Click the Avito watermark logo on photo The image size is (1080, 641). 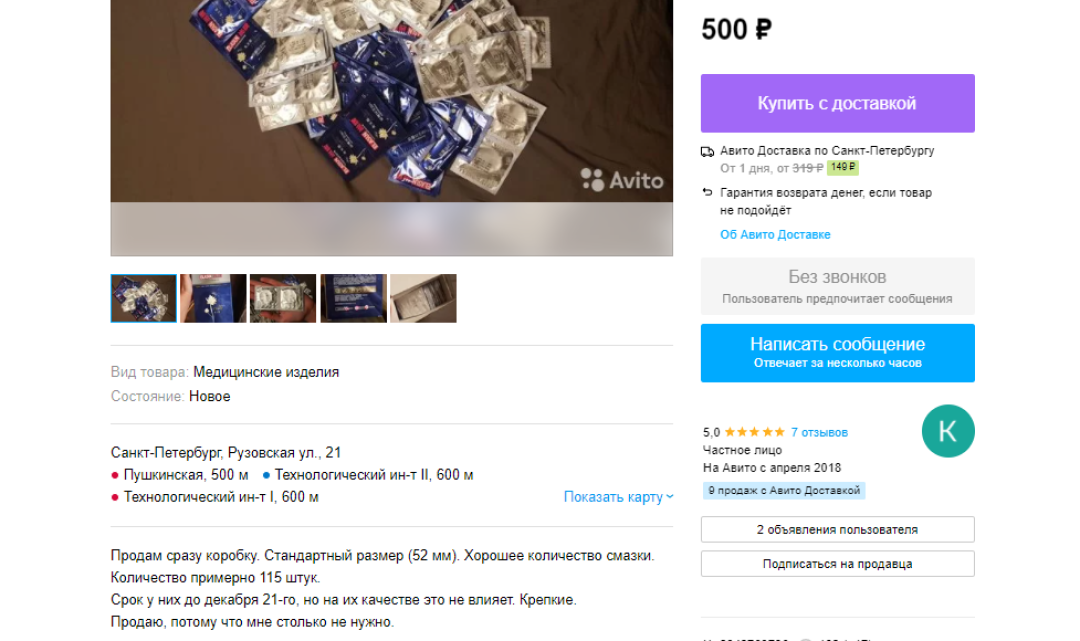tap(622, 180)
